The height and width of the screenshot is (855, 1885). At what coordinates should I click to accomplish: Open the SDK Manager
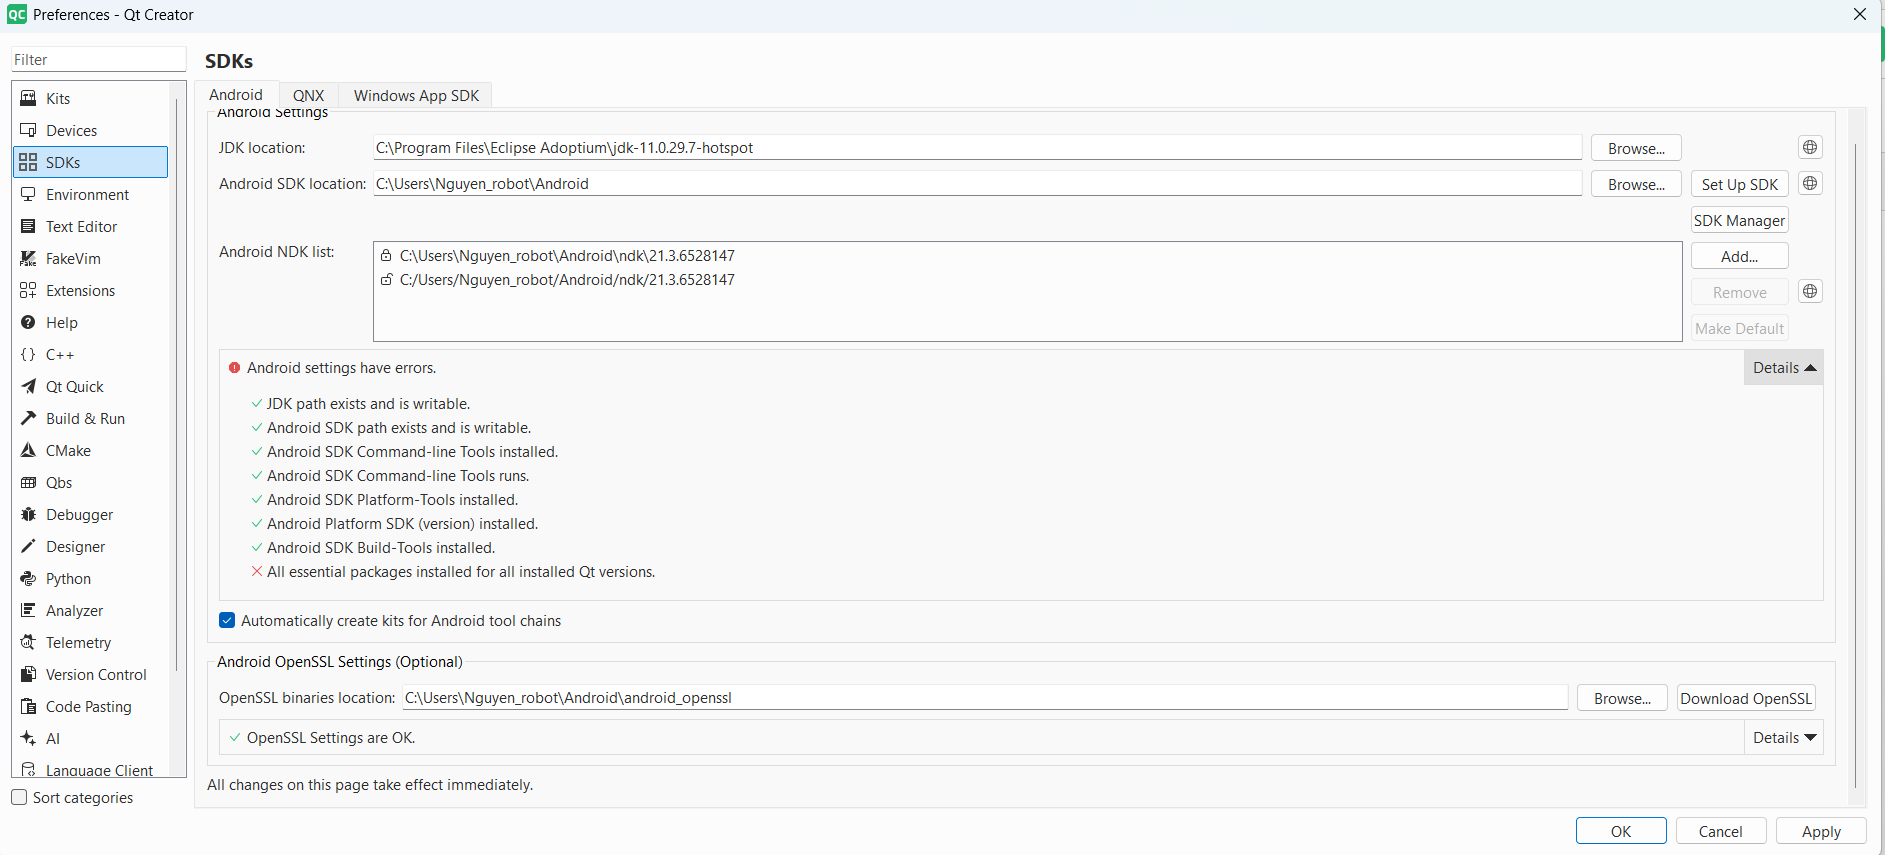pos(1739,221)
